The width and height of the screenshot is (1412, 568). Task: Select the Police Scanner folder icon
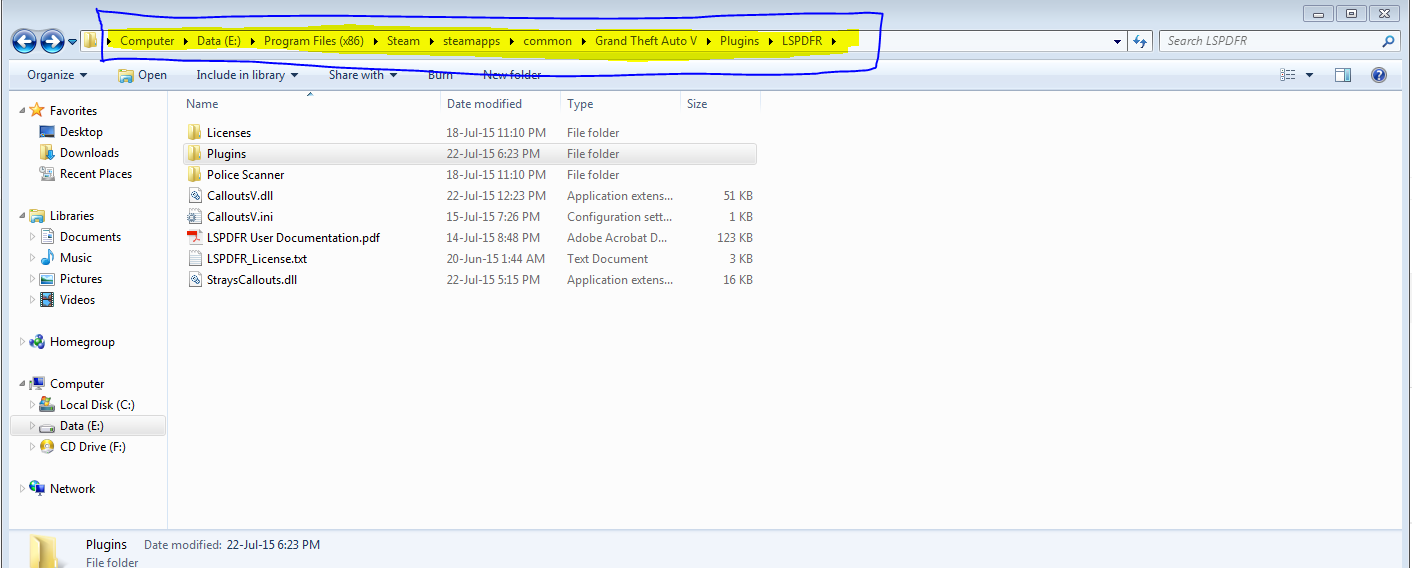(195, 175)
